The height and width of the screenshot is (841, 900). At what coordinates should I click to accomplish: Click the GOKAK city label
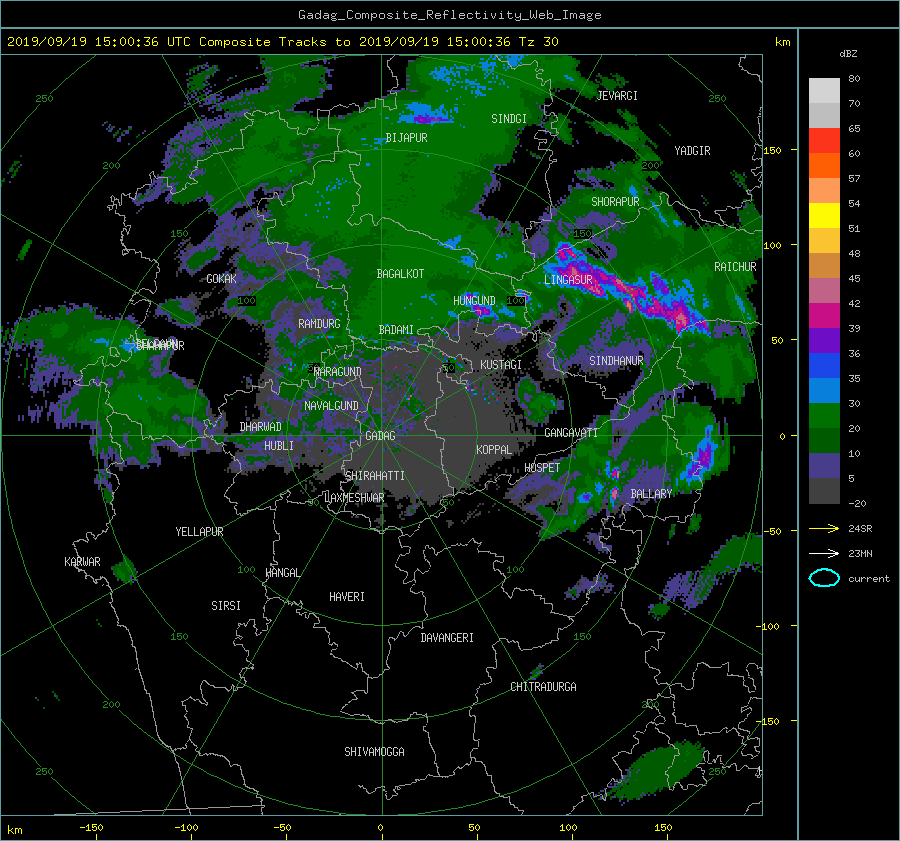point(222,279)
